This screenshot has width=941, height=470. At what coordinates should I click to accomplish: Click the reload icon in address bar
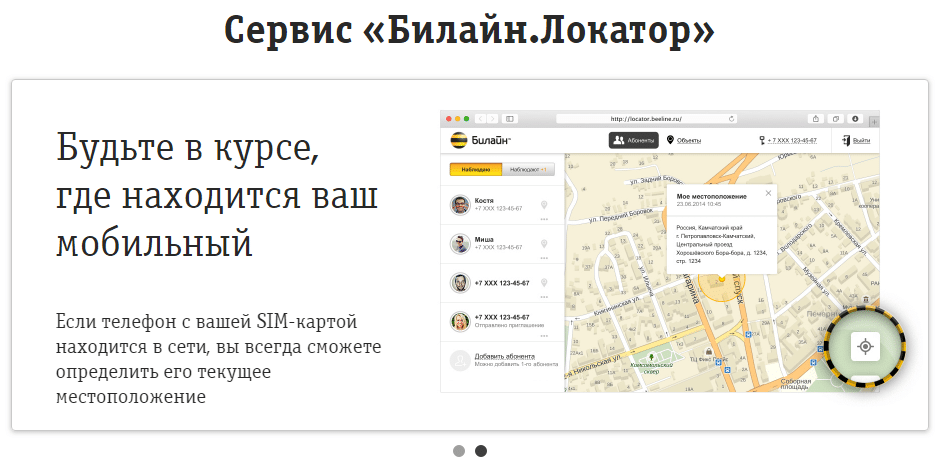pos(731,119)
